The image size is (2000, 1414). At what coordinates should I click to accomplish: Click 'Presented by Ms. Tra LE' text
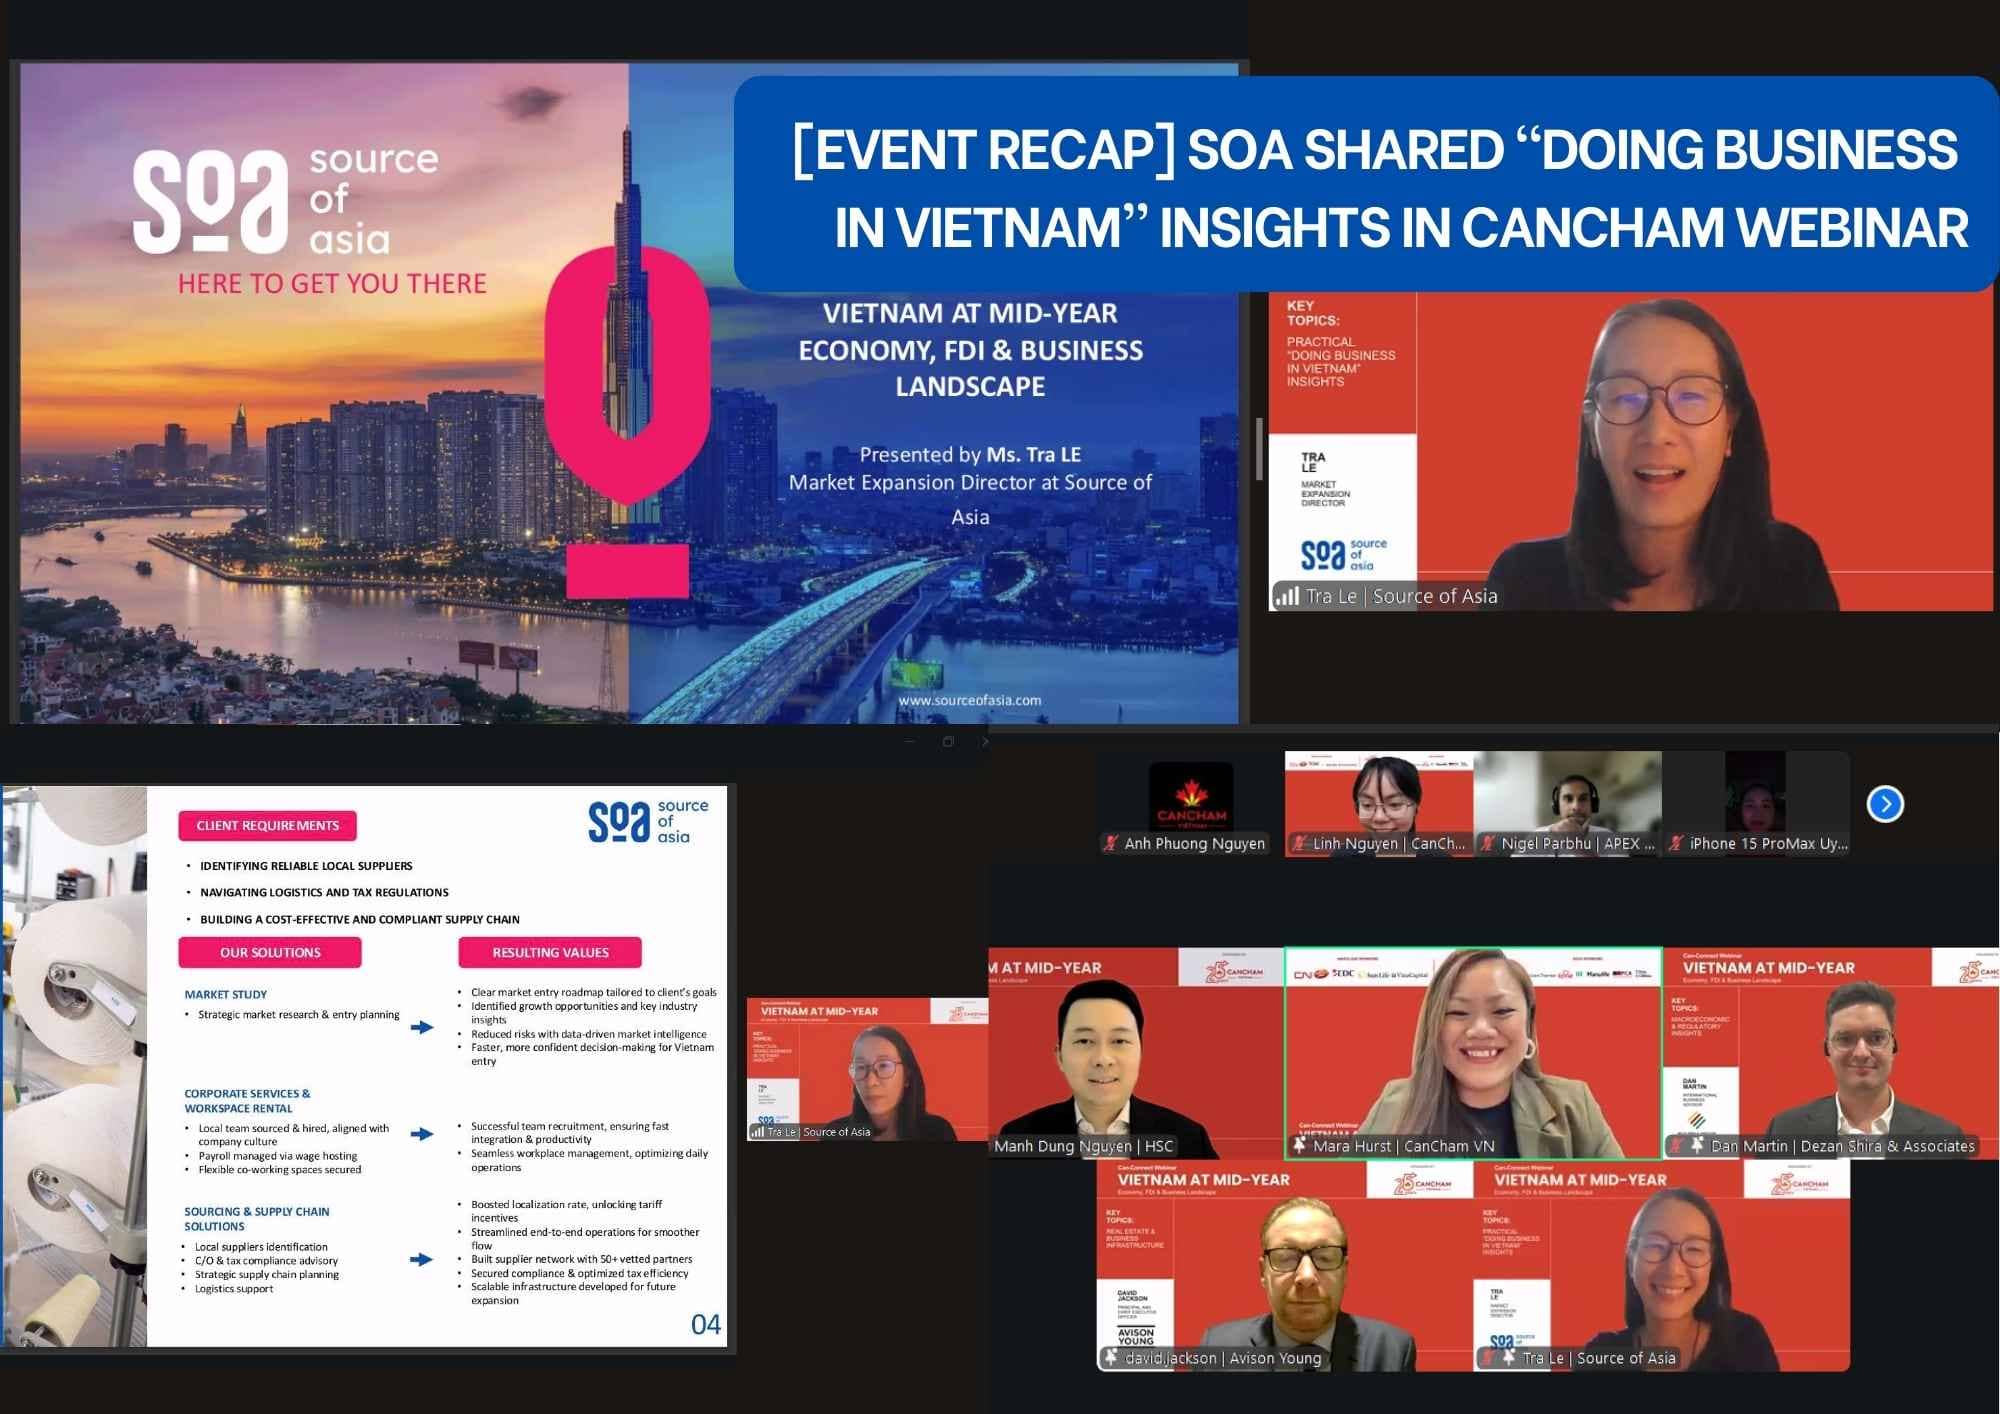pos(970,455)
